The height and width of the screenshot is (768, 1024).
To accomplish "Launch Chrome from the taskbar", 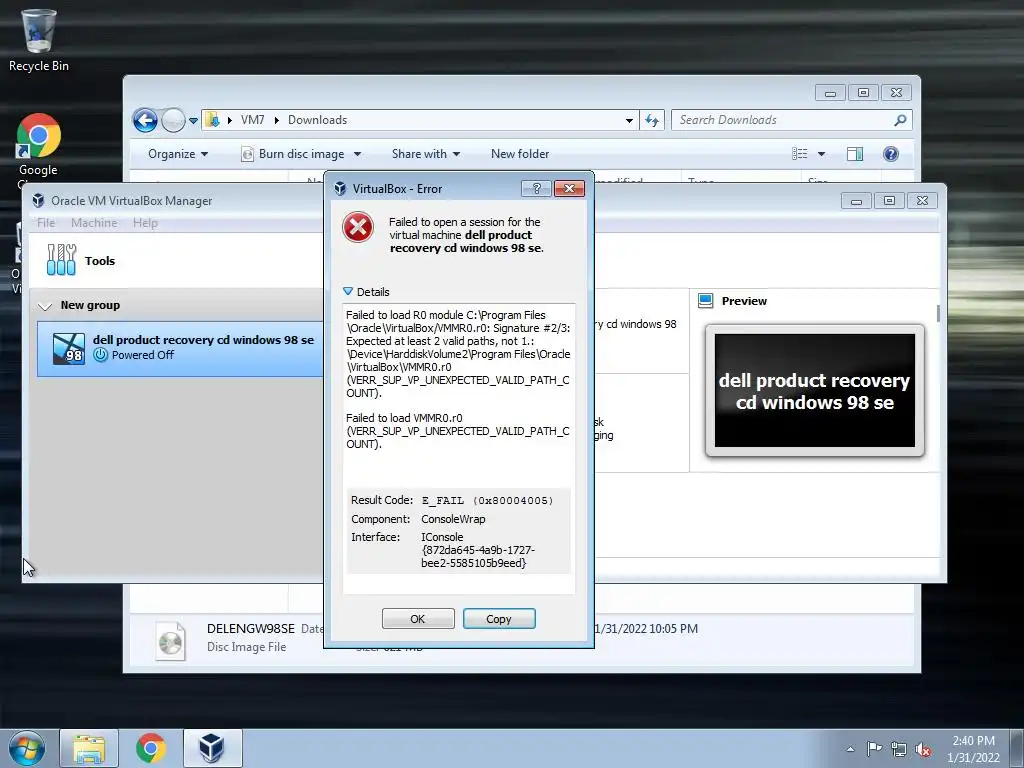I will tap(150, 748).
